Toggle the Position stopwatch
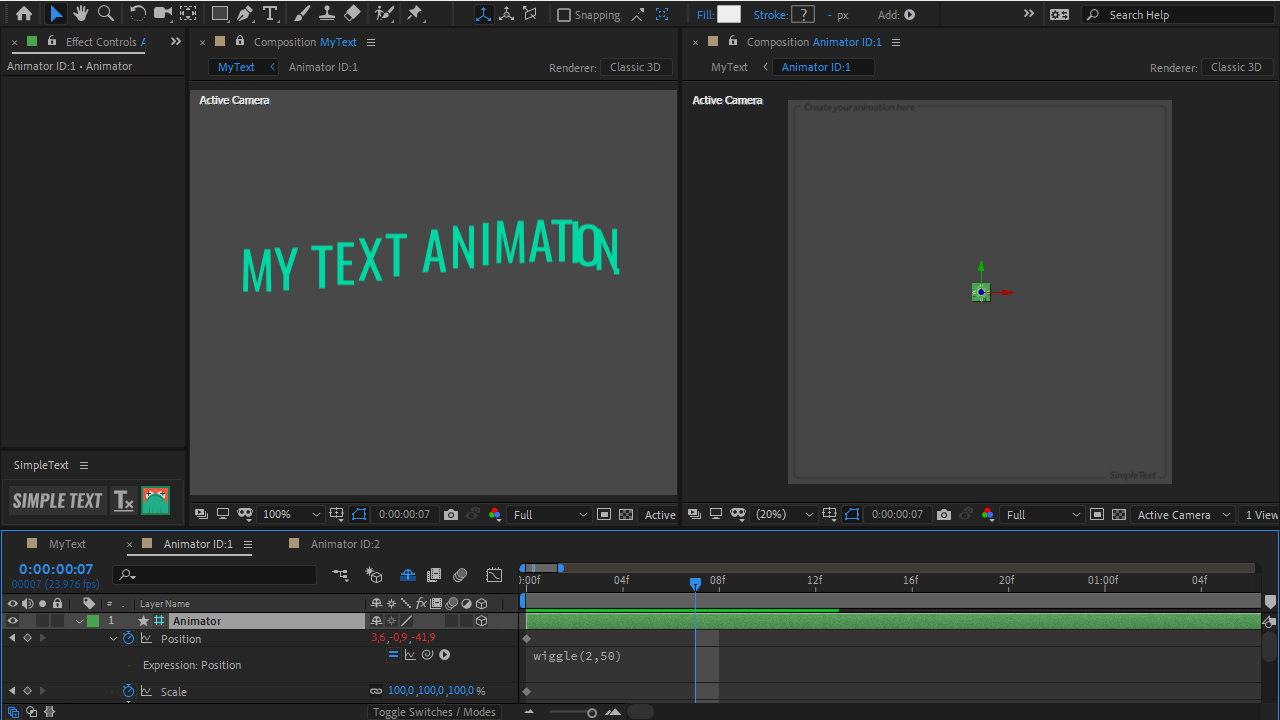 pos(129,638)
